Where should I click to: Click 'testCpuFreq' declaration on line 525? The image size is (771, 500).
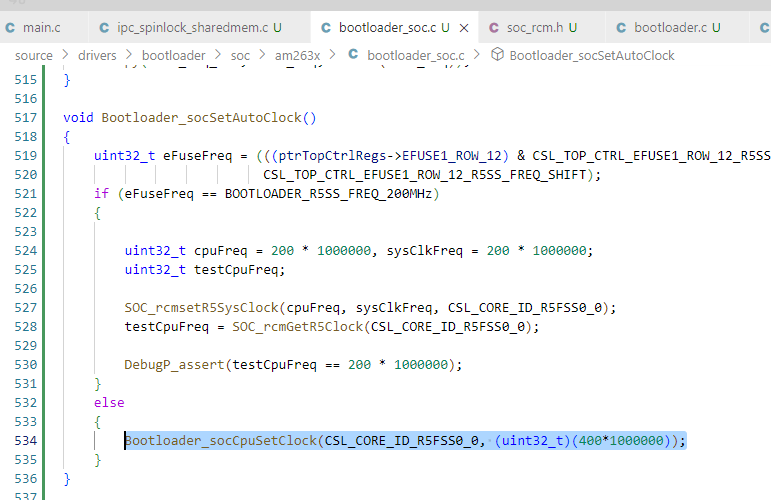click(x=236, y=270)
